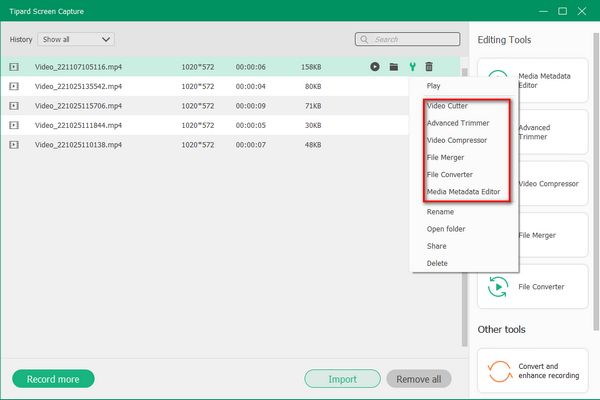
Task: Close the Tipard Screen Capture window
Action: point(582,11)
